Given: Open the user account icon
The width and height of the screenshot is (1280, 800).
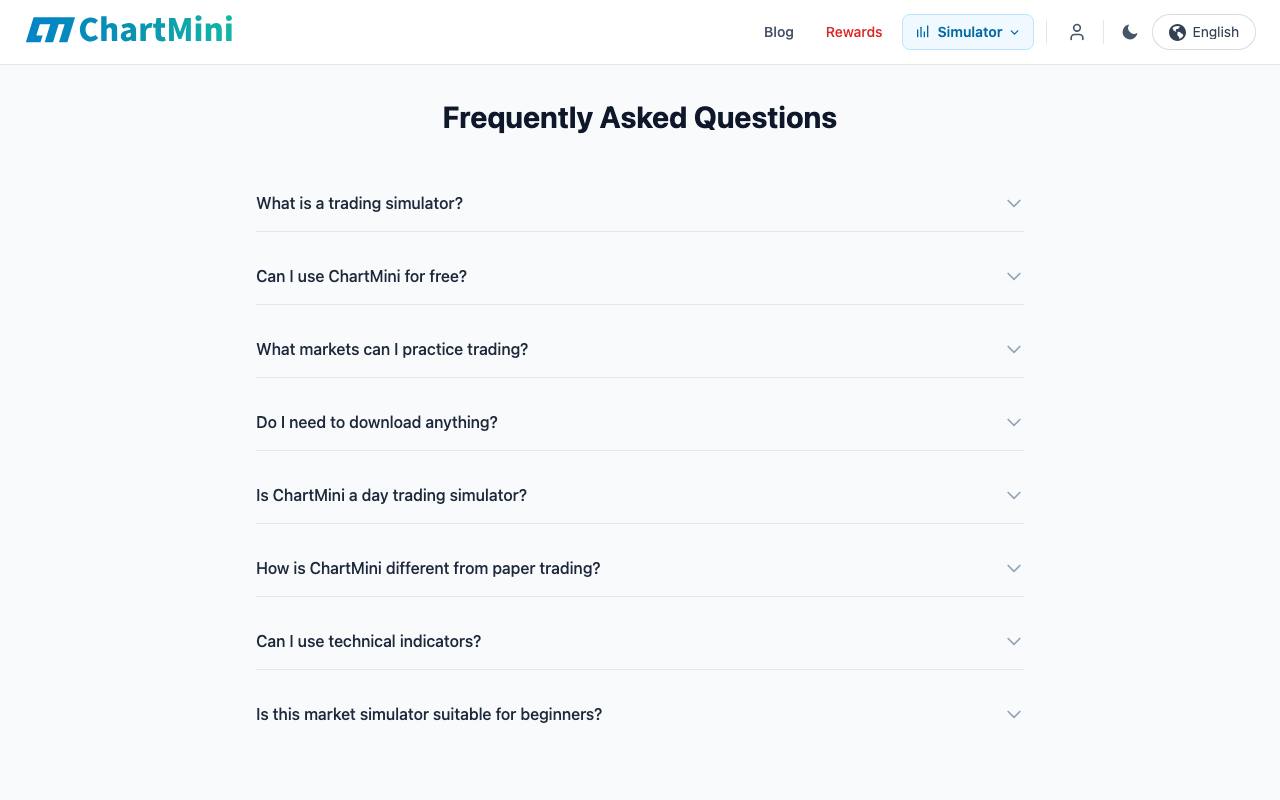Looking at the screenshot, I should 1076,32.
